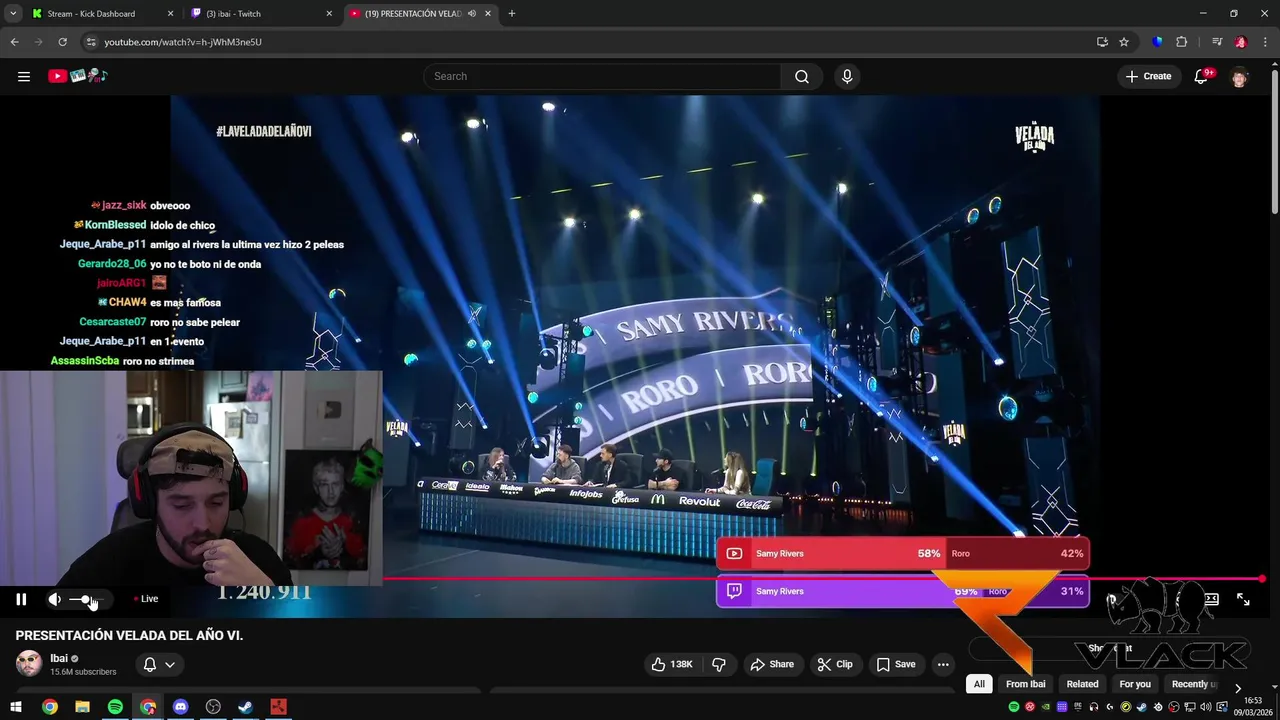Go back in browser history
The image size is (1280, 720).
14,42
